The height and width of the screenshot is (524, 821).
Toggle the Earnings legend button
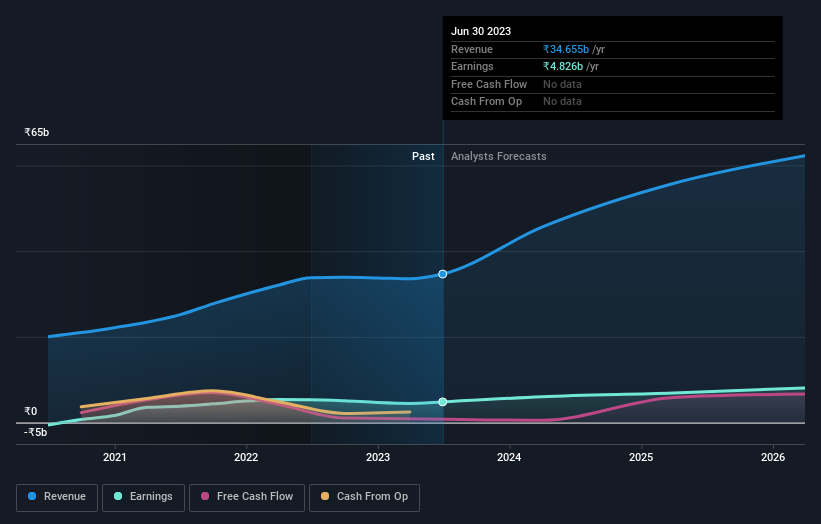click(x=143, y=497)
